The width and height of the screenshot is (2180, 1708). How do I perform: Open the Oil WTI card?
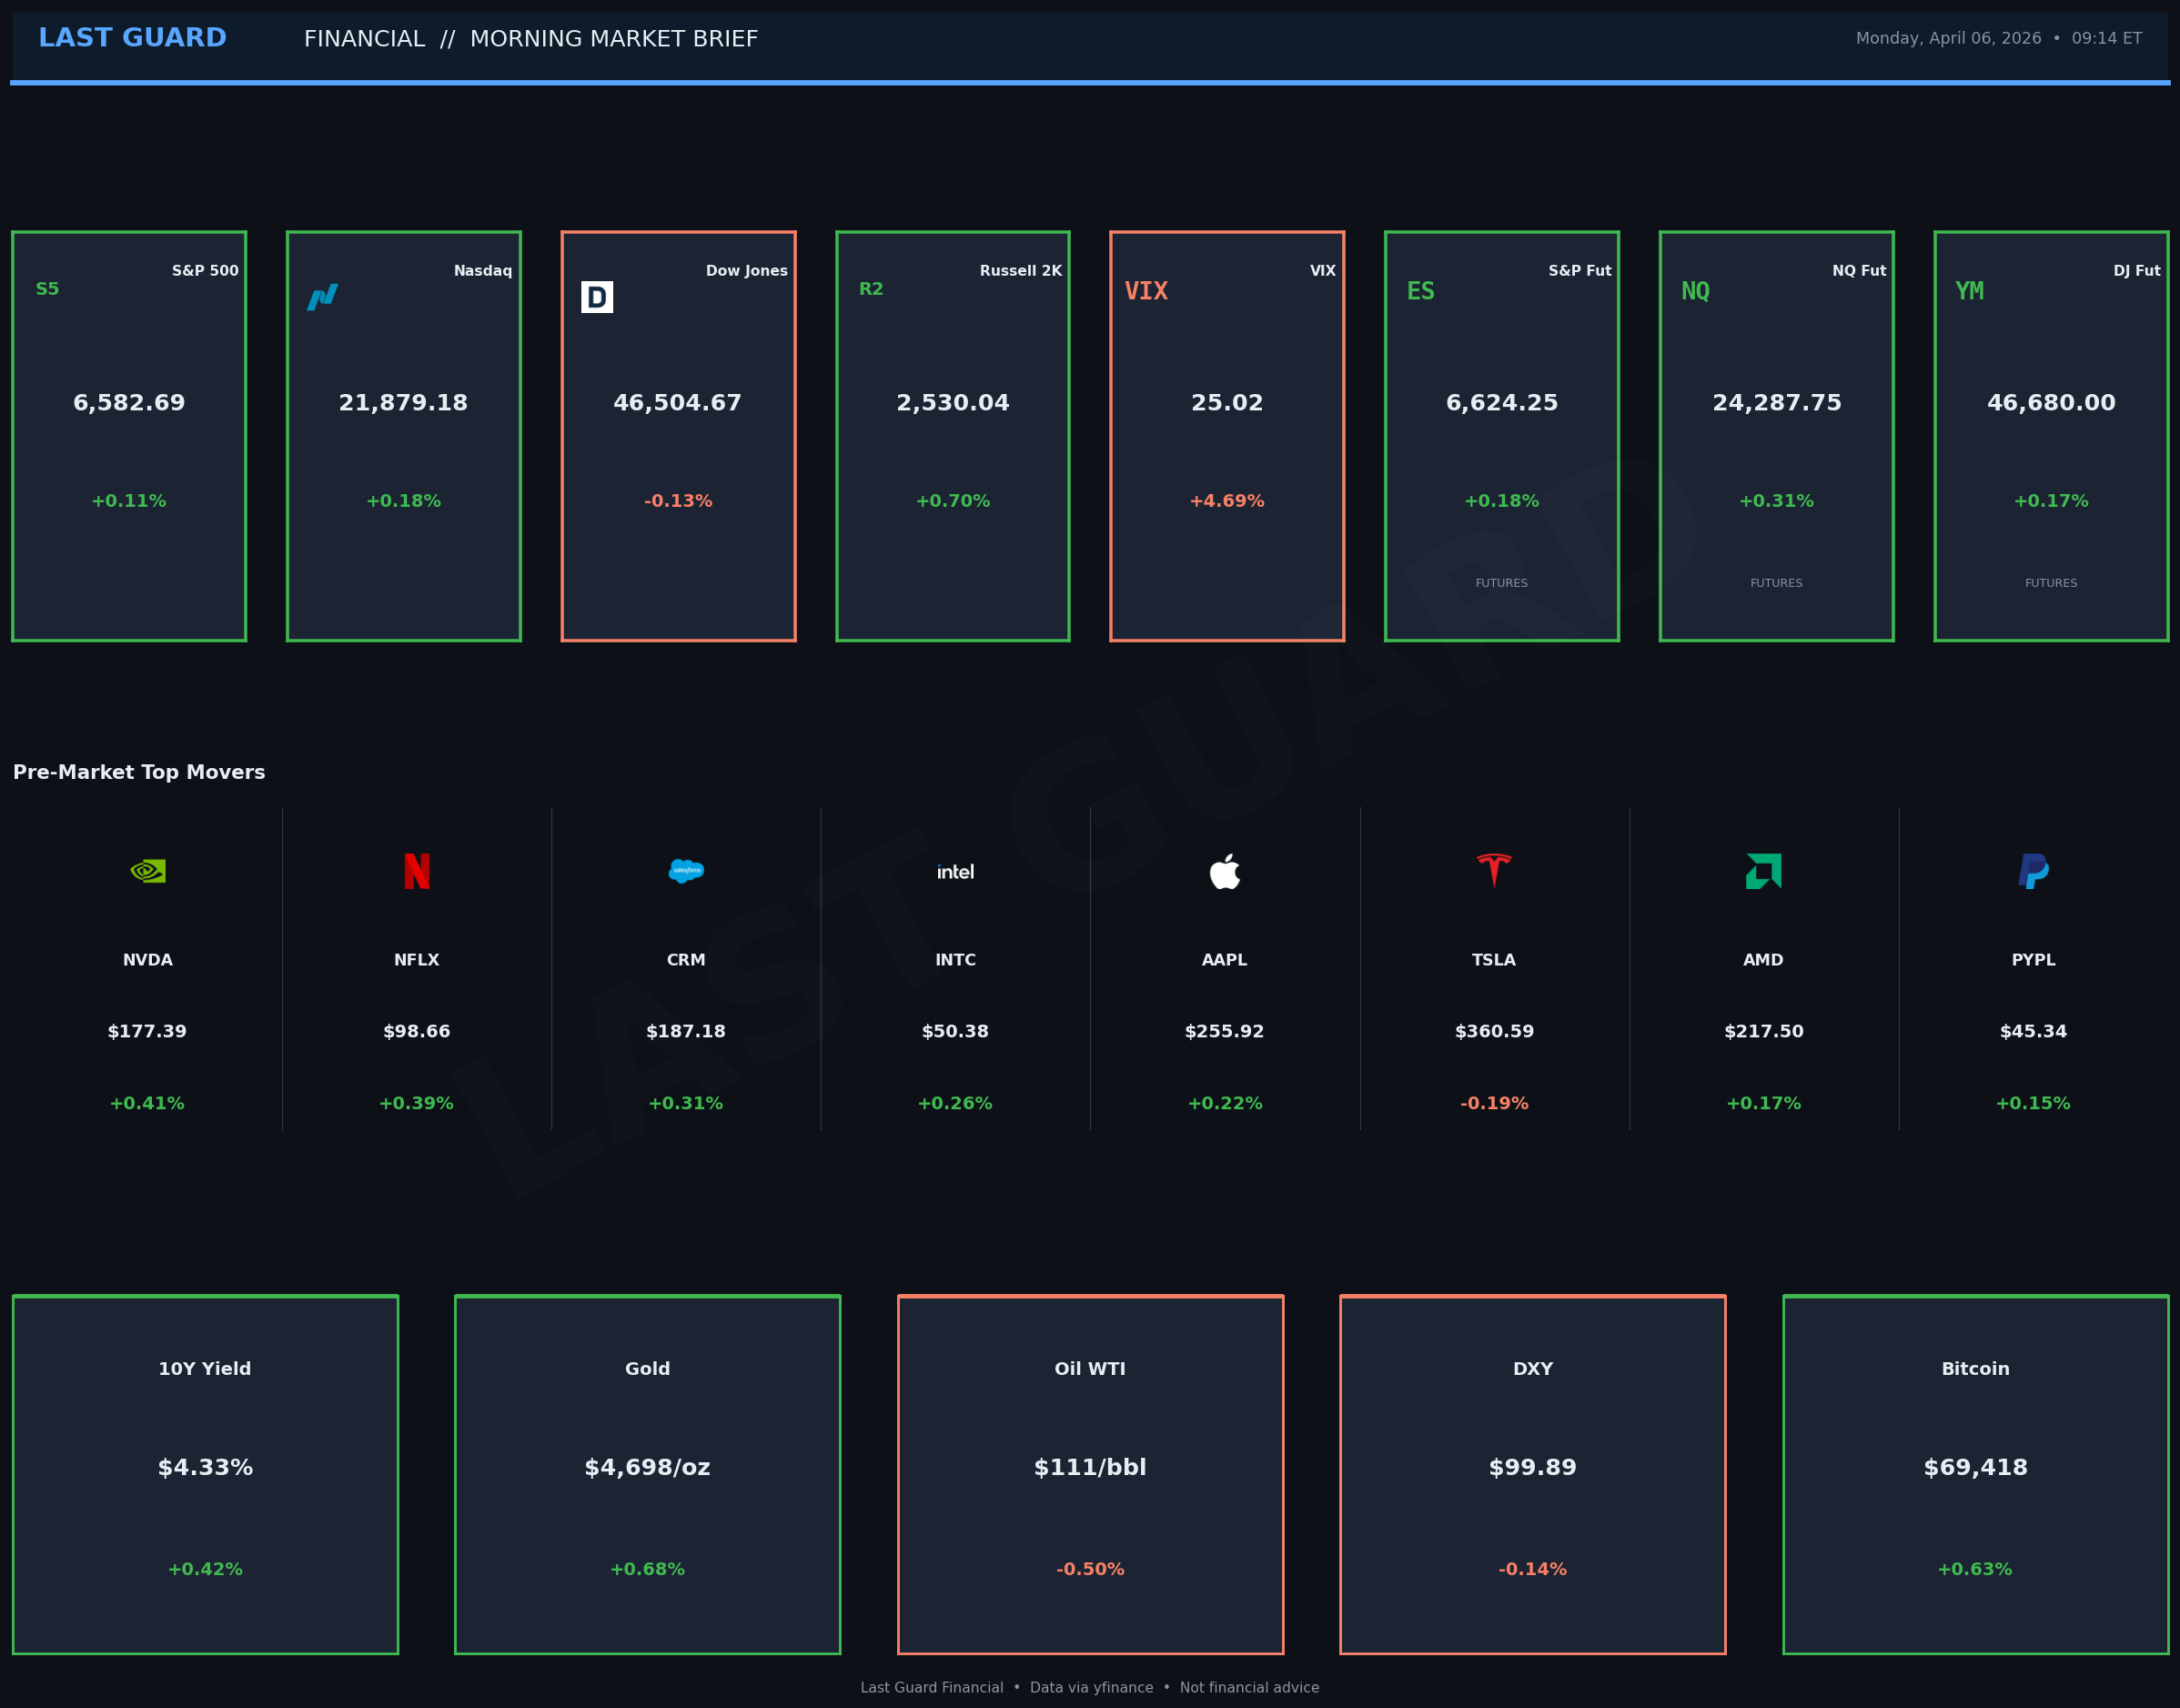coord(1090,1474)
